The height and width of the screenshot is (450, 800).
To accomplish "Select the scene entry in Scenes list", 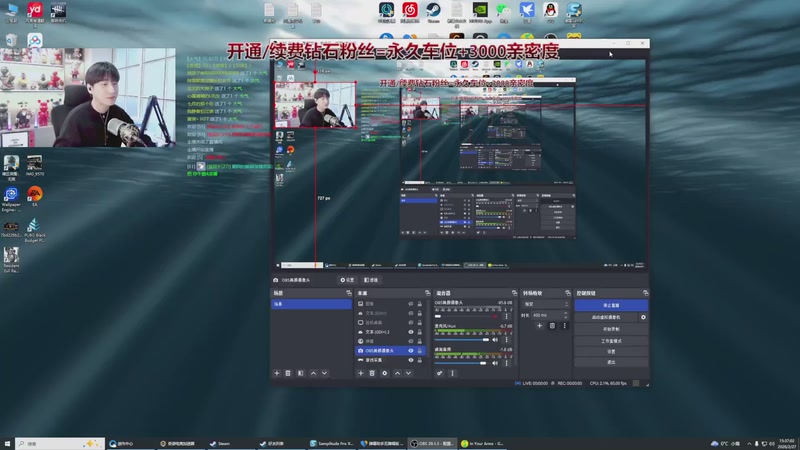I will (311, 304).
